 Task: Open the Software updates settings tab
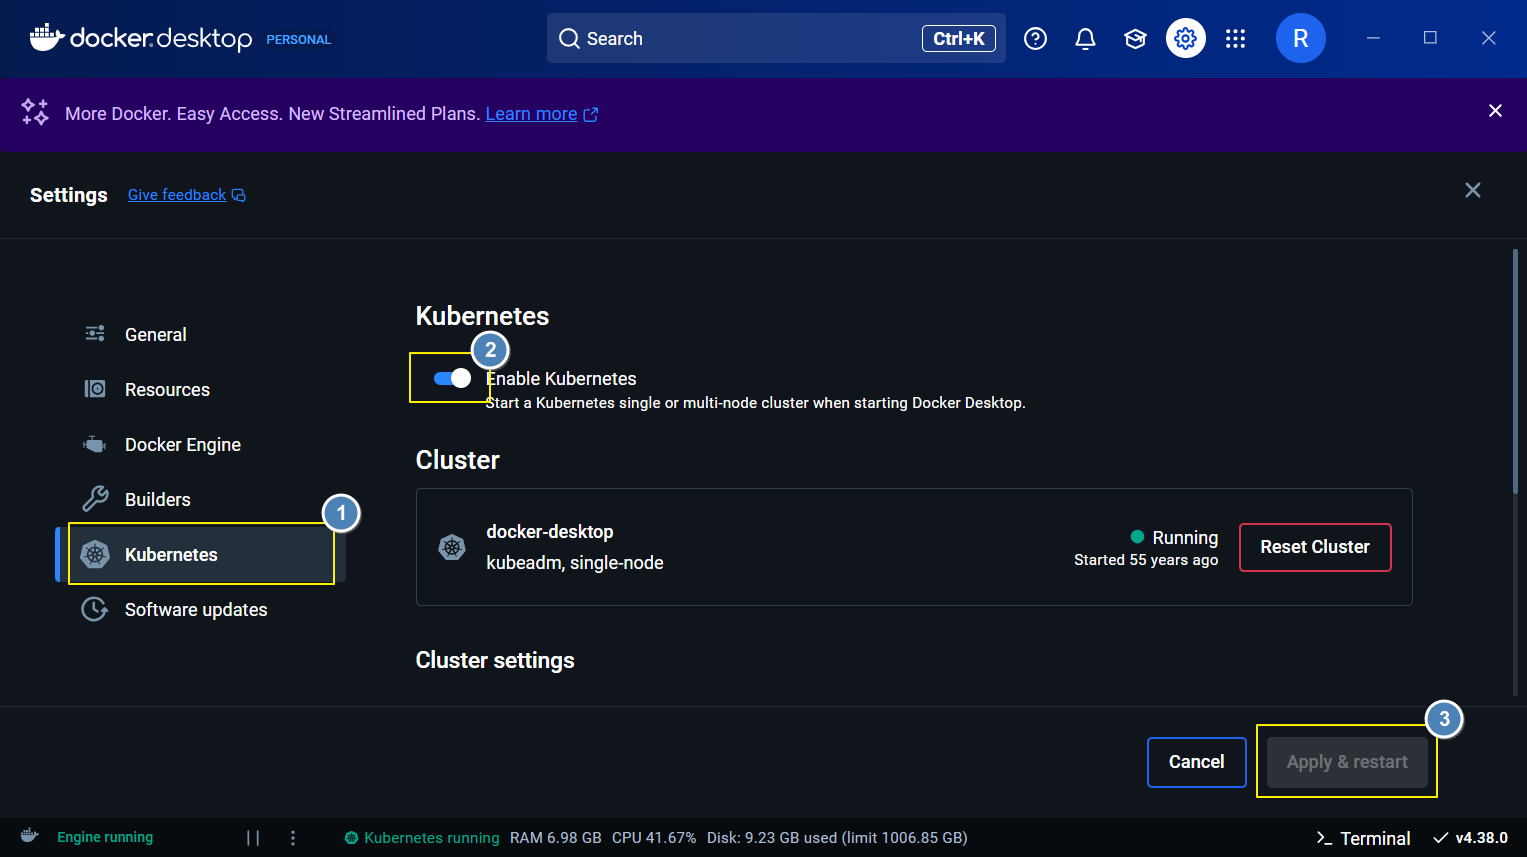click(200, 609)
